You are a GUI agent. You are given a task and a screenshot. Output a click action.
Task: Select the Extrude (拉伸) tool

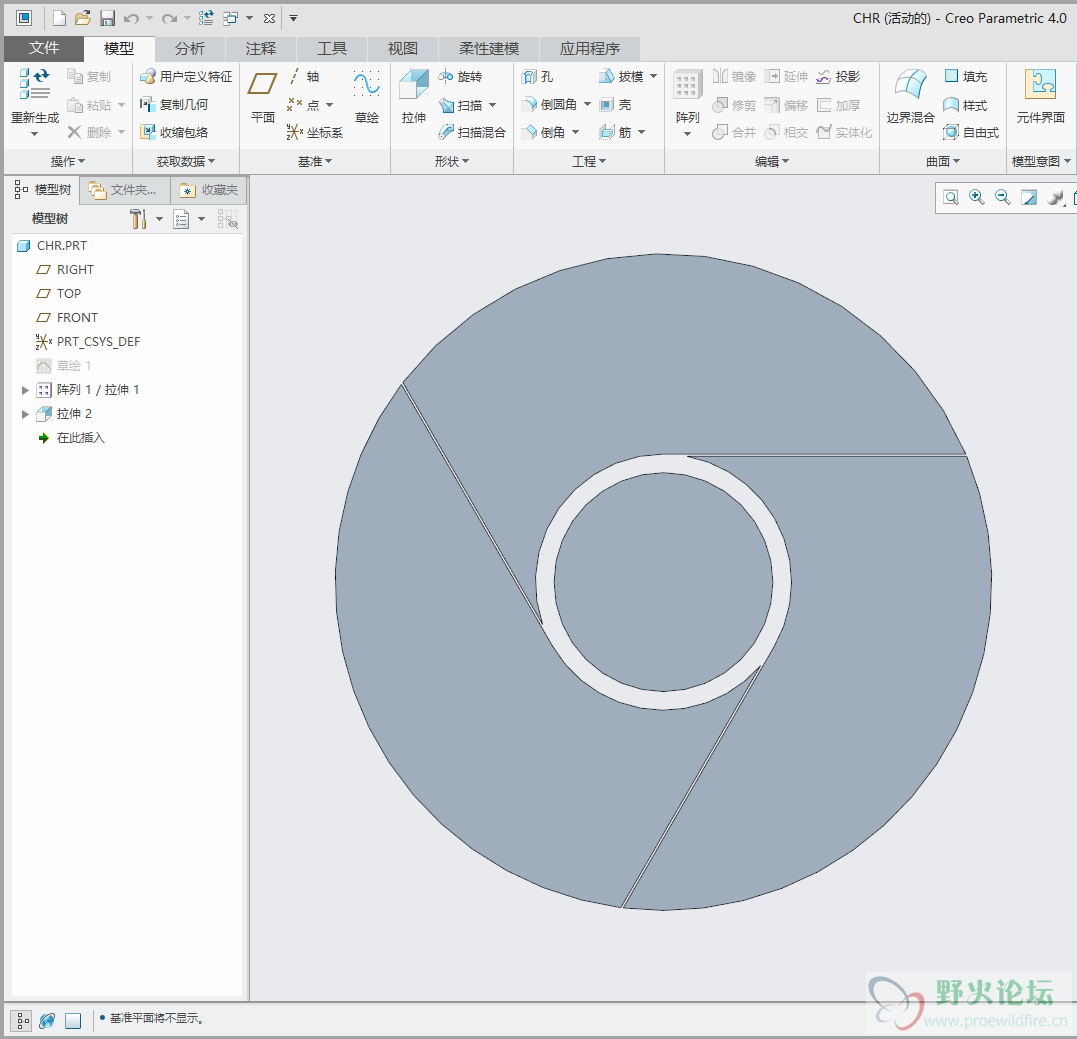pos(413,96)
